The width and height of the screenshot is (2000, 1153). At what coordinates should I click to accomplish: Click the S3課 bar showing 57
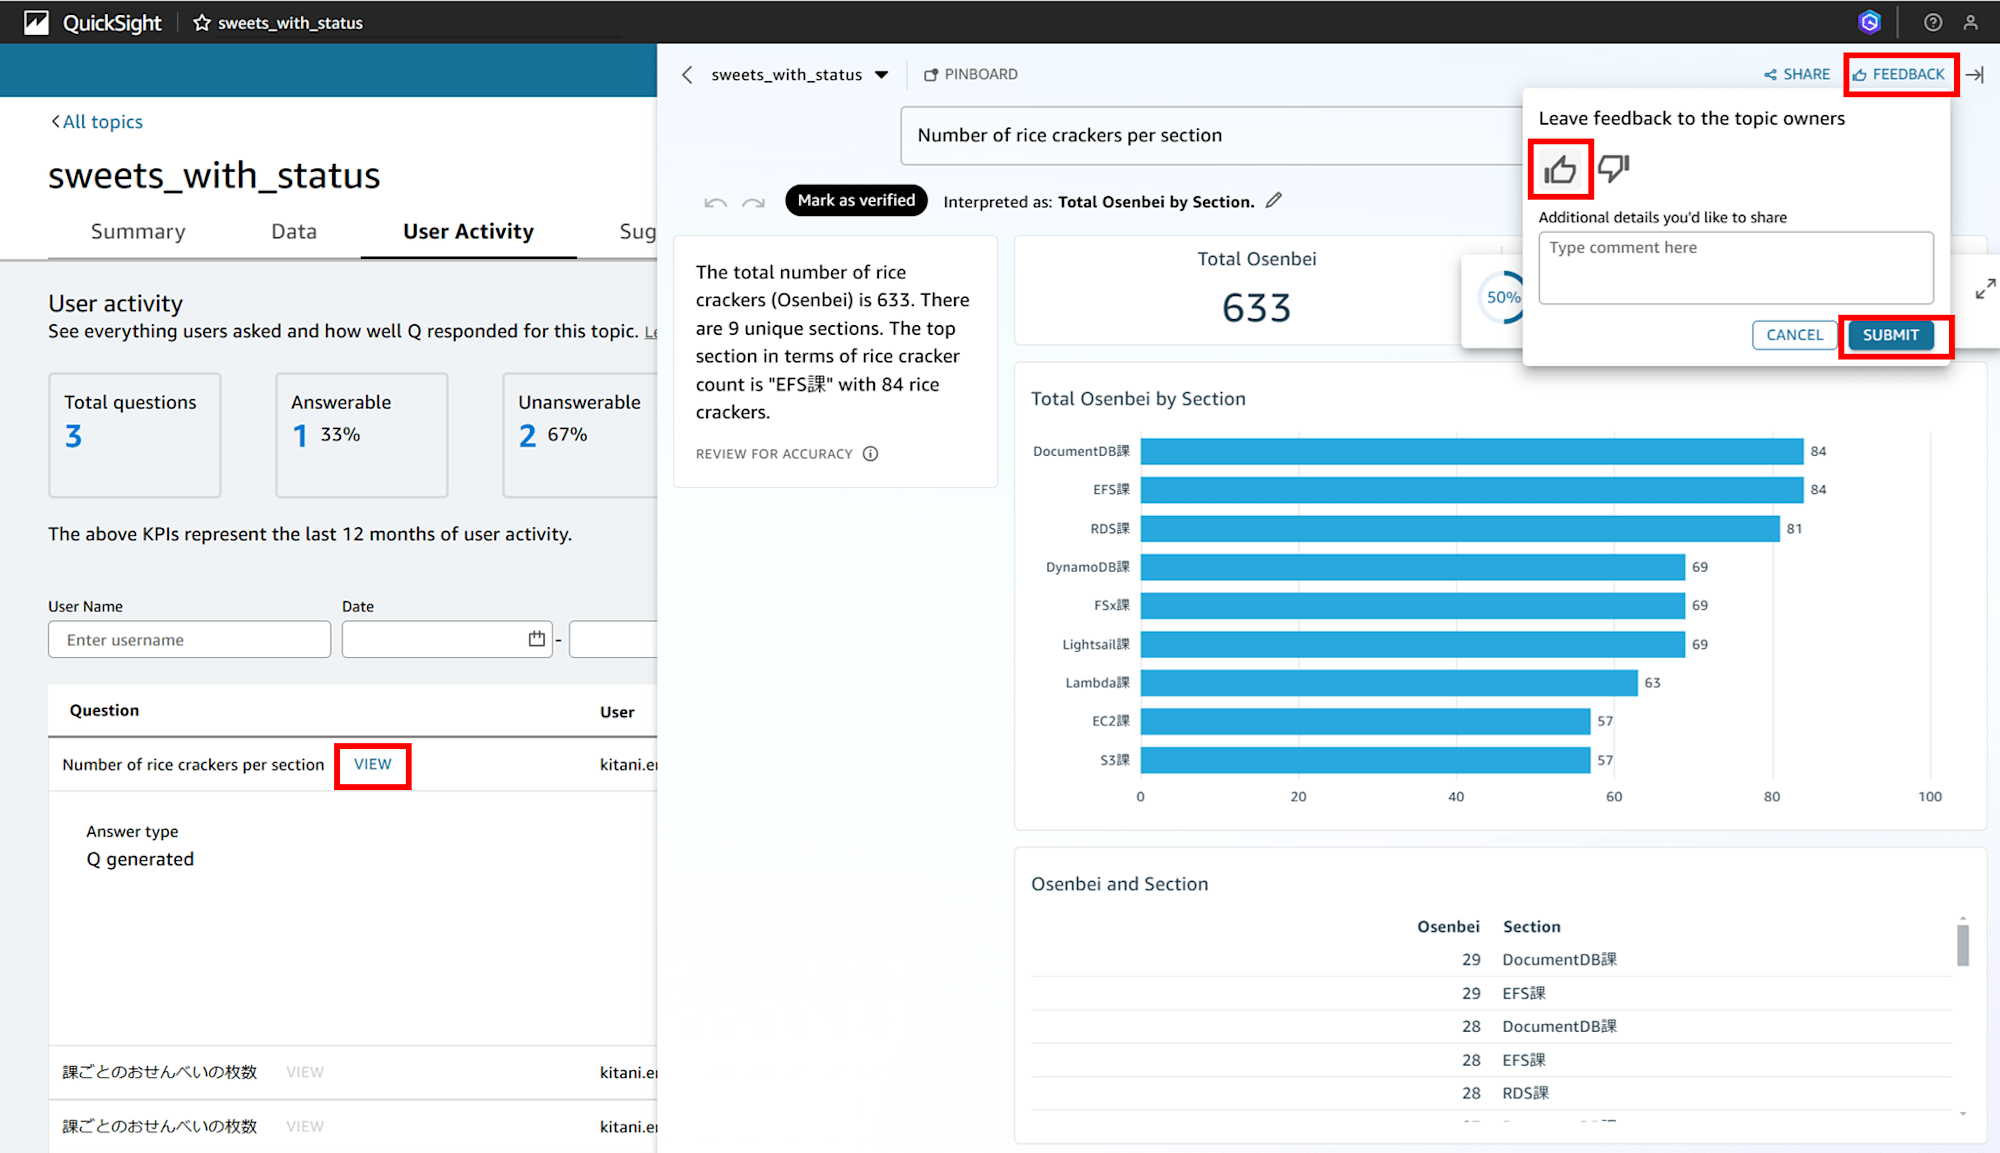[1365, 761]
